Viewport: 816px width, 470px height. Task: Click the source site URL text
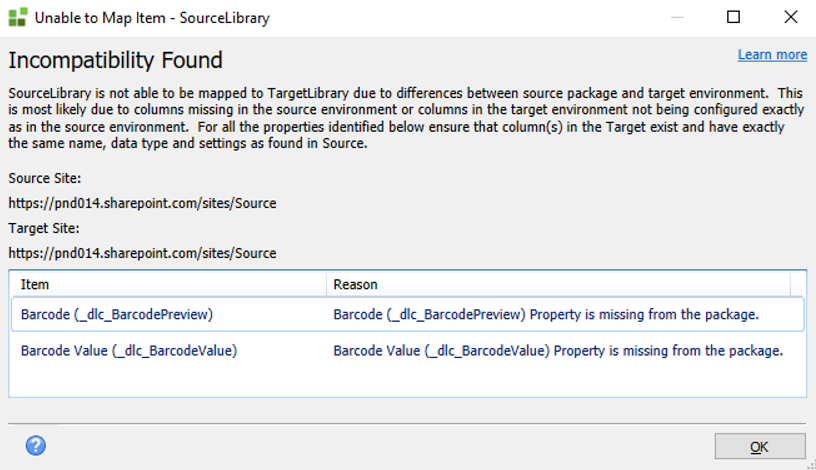tap(142, 203)
